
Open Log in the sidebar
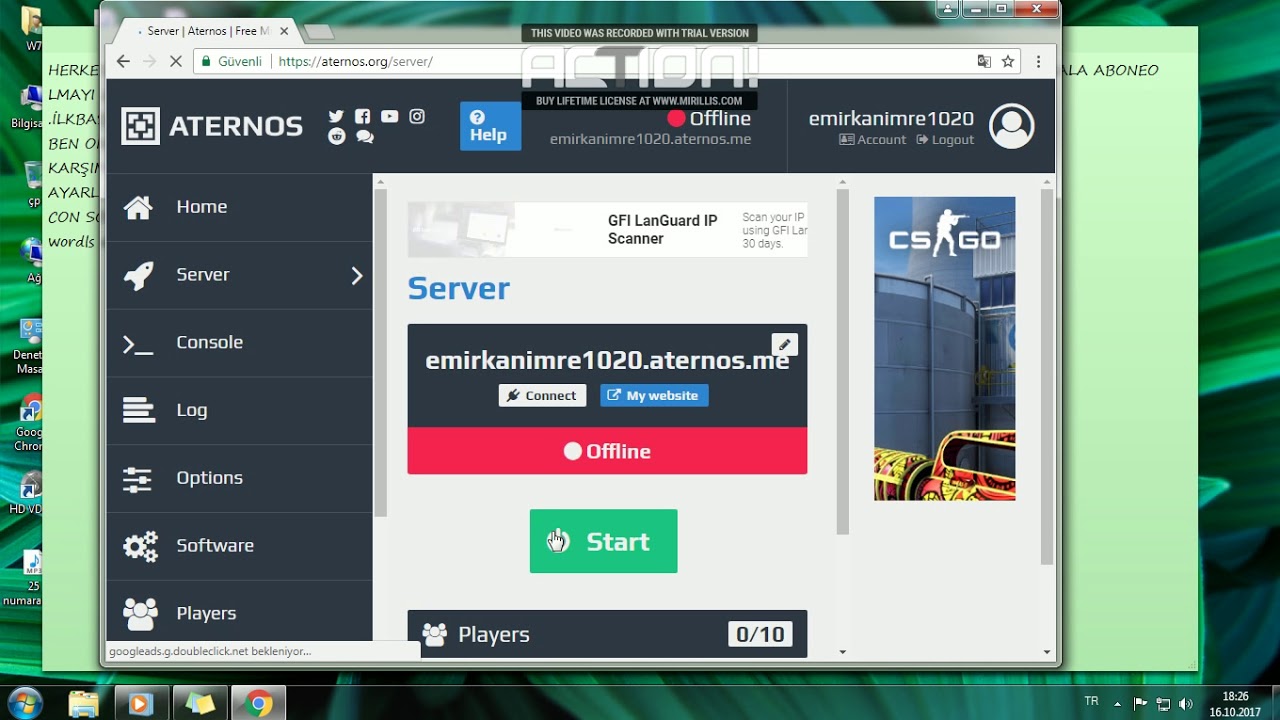(x=239, y=410)
